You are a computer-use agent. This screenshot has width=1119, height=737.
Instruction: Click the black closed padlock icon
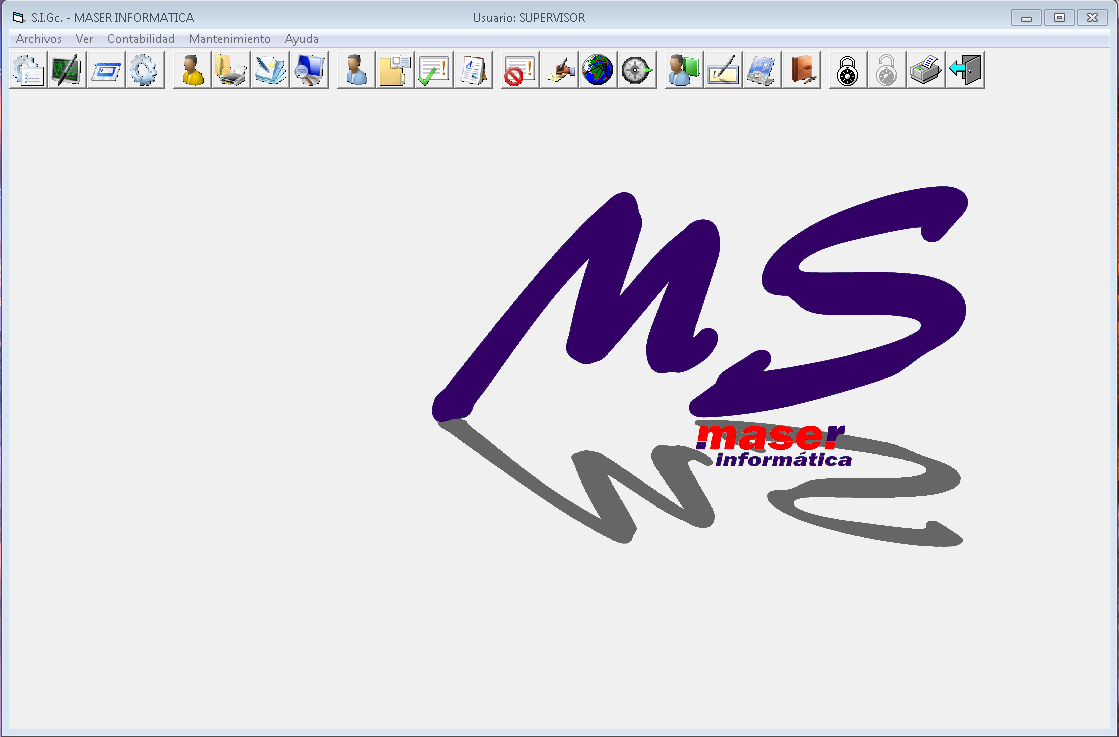click(849, 70)
